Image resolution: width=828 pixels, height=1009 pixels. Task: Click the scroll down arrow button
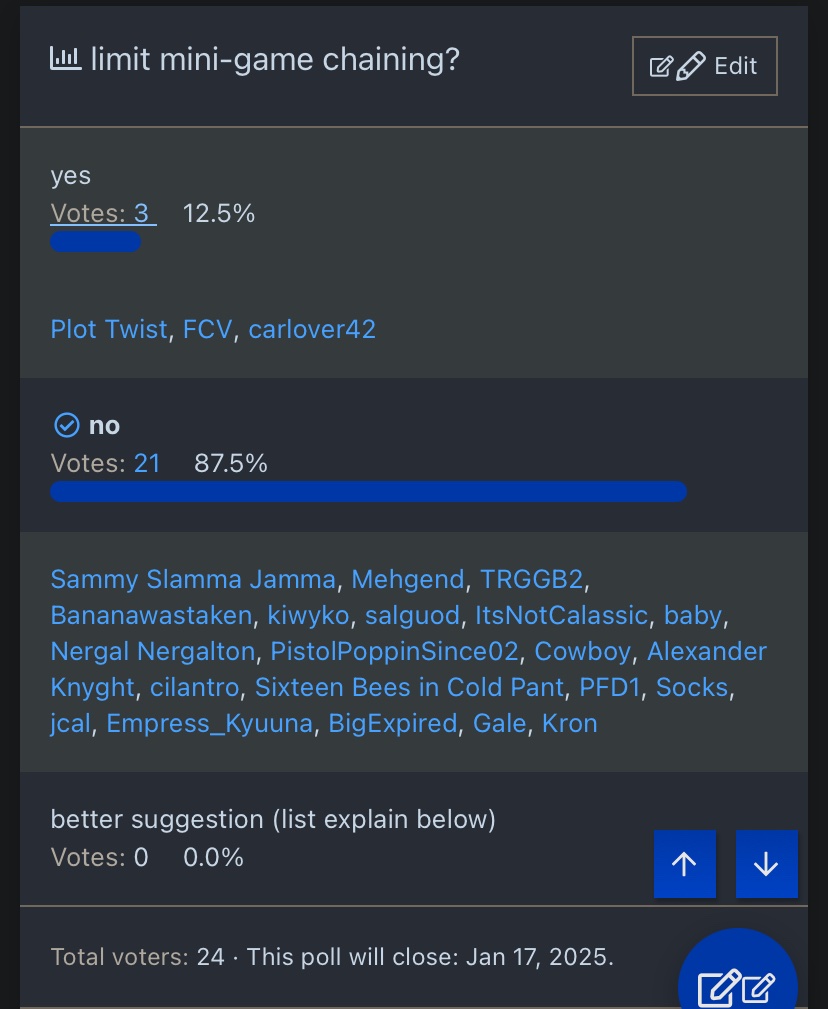766,864
